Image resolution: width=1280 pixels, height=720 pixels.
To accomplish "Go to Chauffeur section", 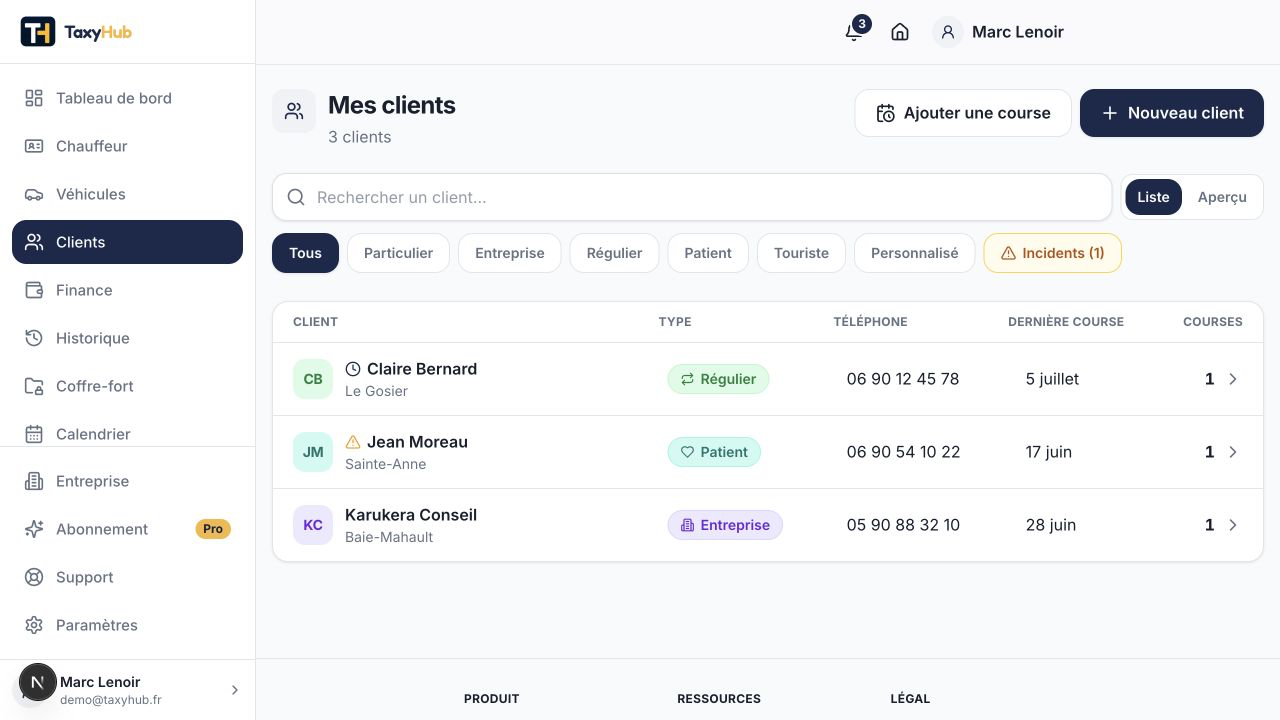I will 127,146.
